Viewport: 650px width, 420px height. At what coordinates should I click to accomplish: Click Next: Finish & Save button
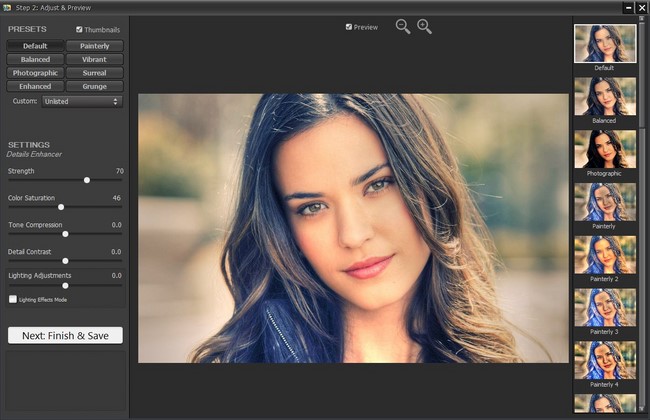(65, 335)
